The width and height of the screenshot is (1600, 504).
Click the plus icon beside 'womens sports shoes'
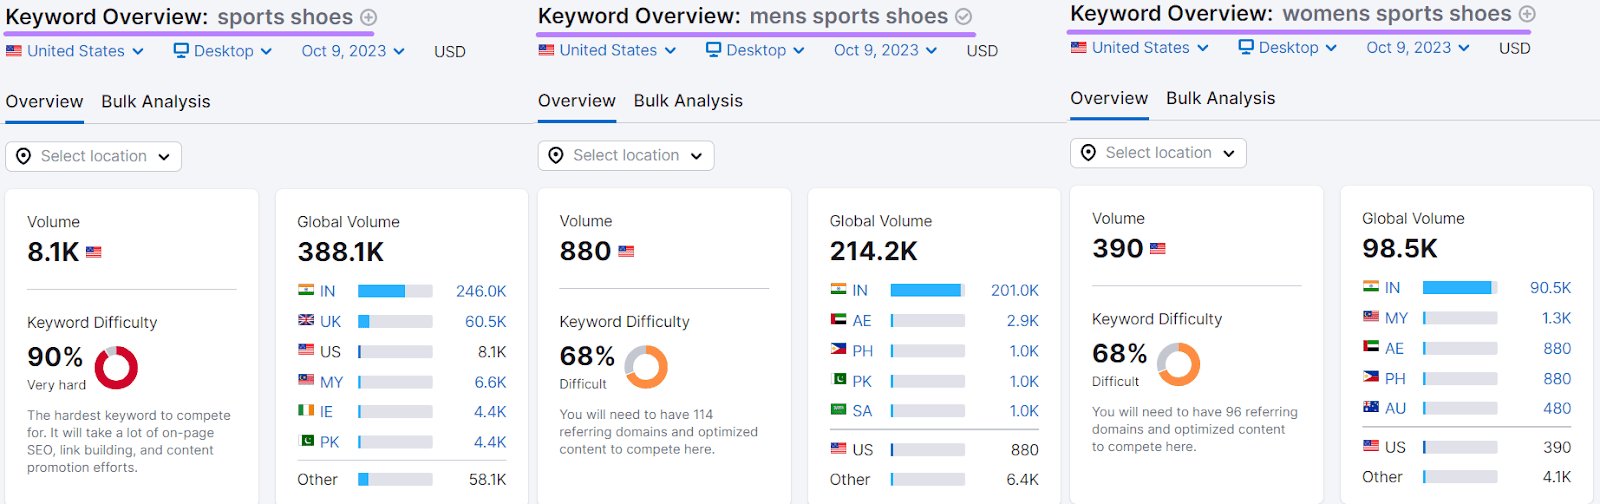pos(1527,14)
